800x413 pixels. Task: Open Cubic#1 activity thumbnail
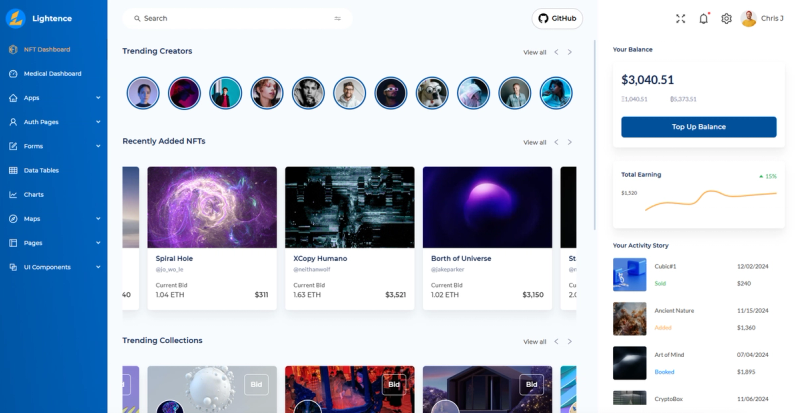(x=630, y=275)
